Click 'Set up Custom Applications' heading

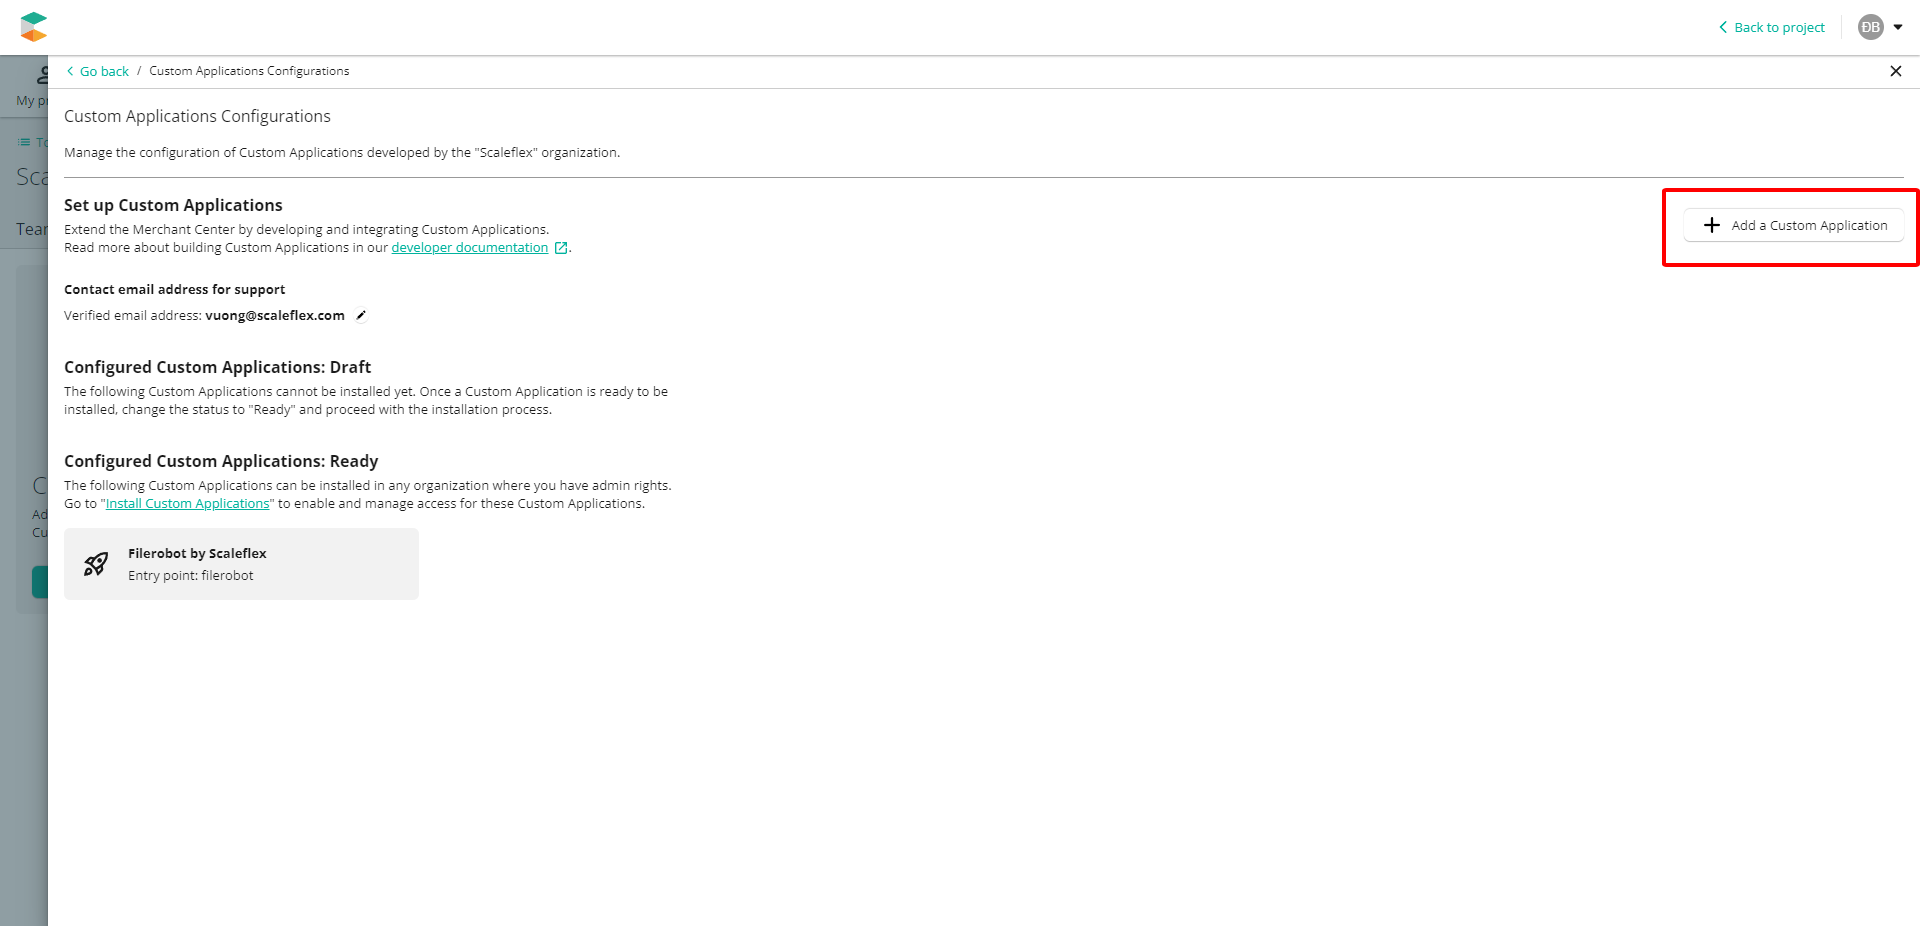173,205
